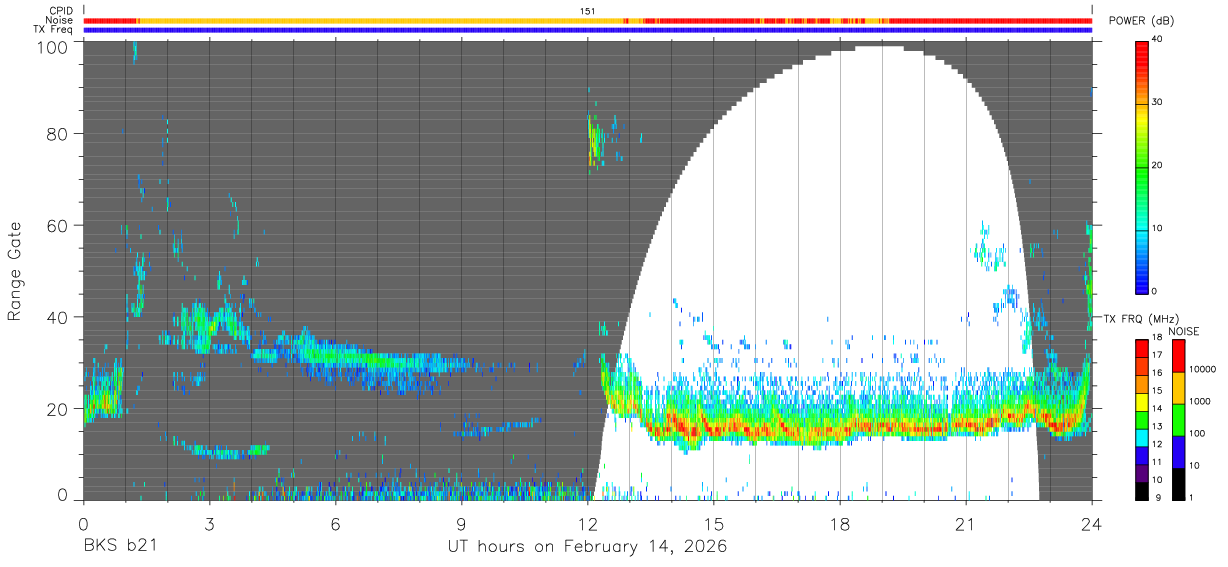Click the power scale value 30

1159,103
